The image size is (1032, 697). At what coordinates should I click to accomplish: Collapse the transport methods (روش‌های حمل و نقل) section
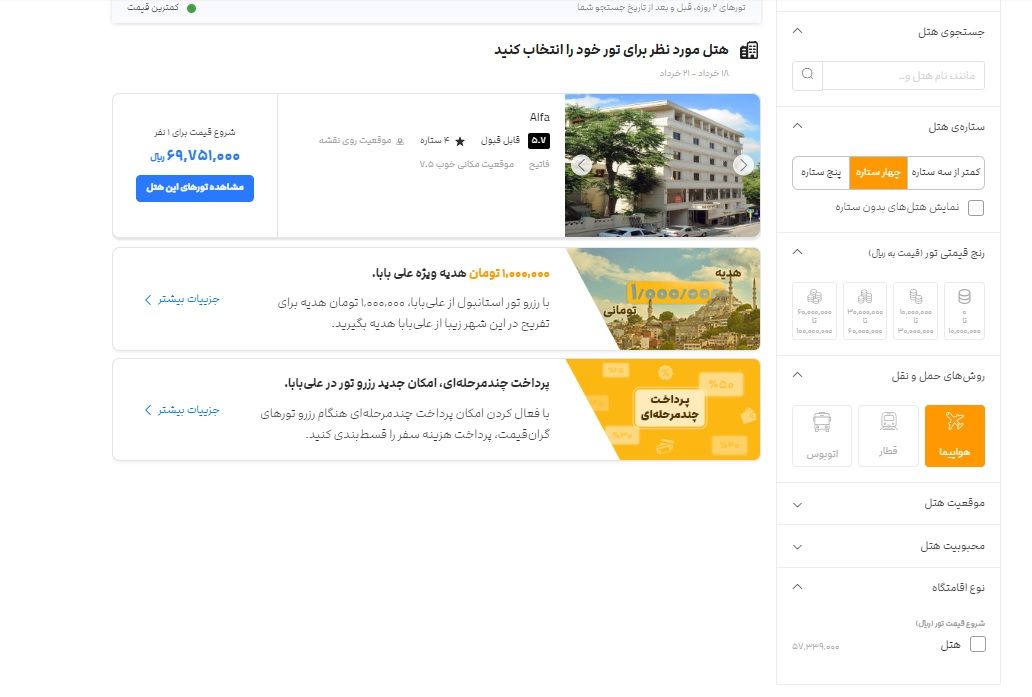click(x=798, y=375)
